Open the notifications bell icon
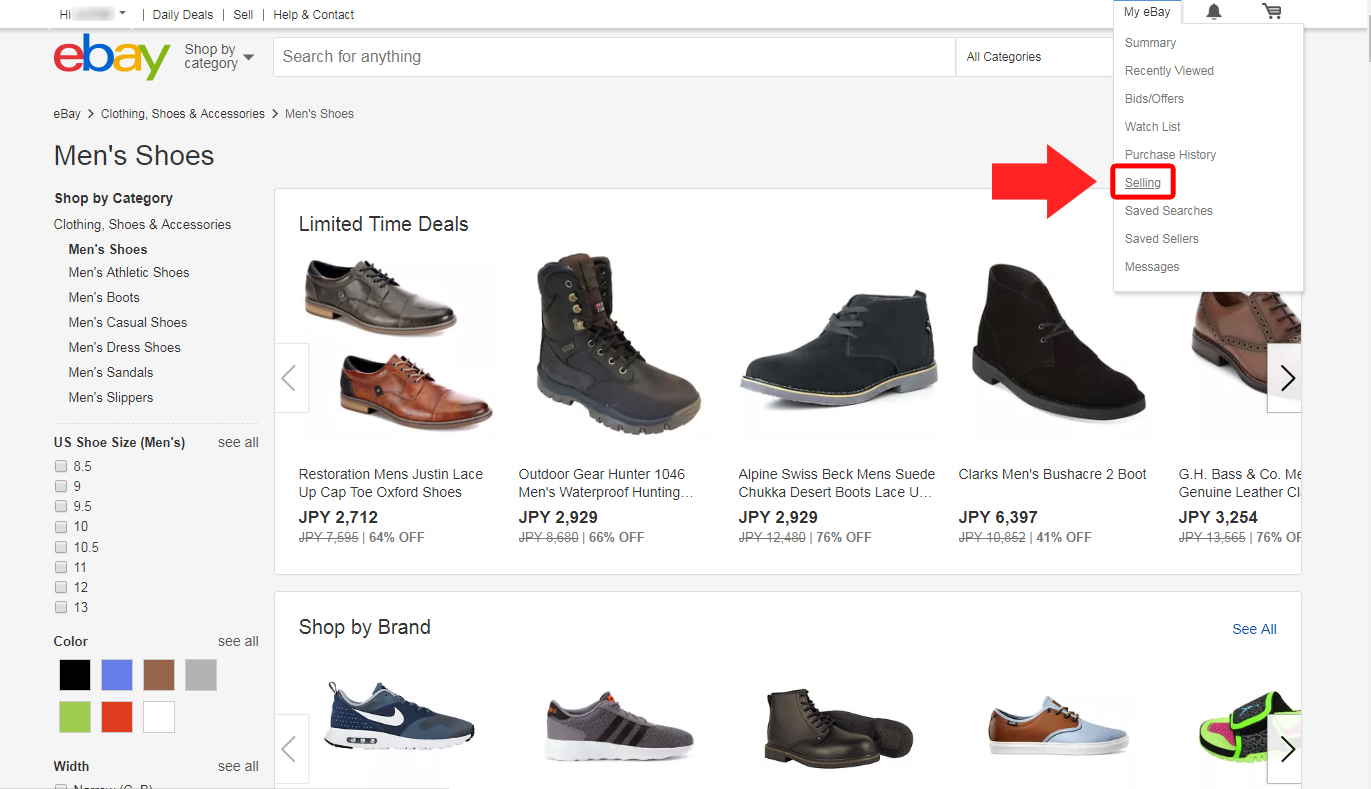 (1214, 12)
